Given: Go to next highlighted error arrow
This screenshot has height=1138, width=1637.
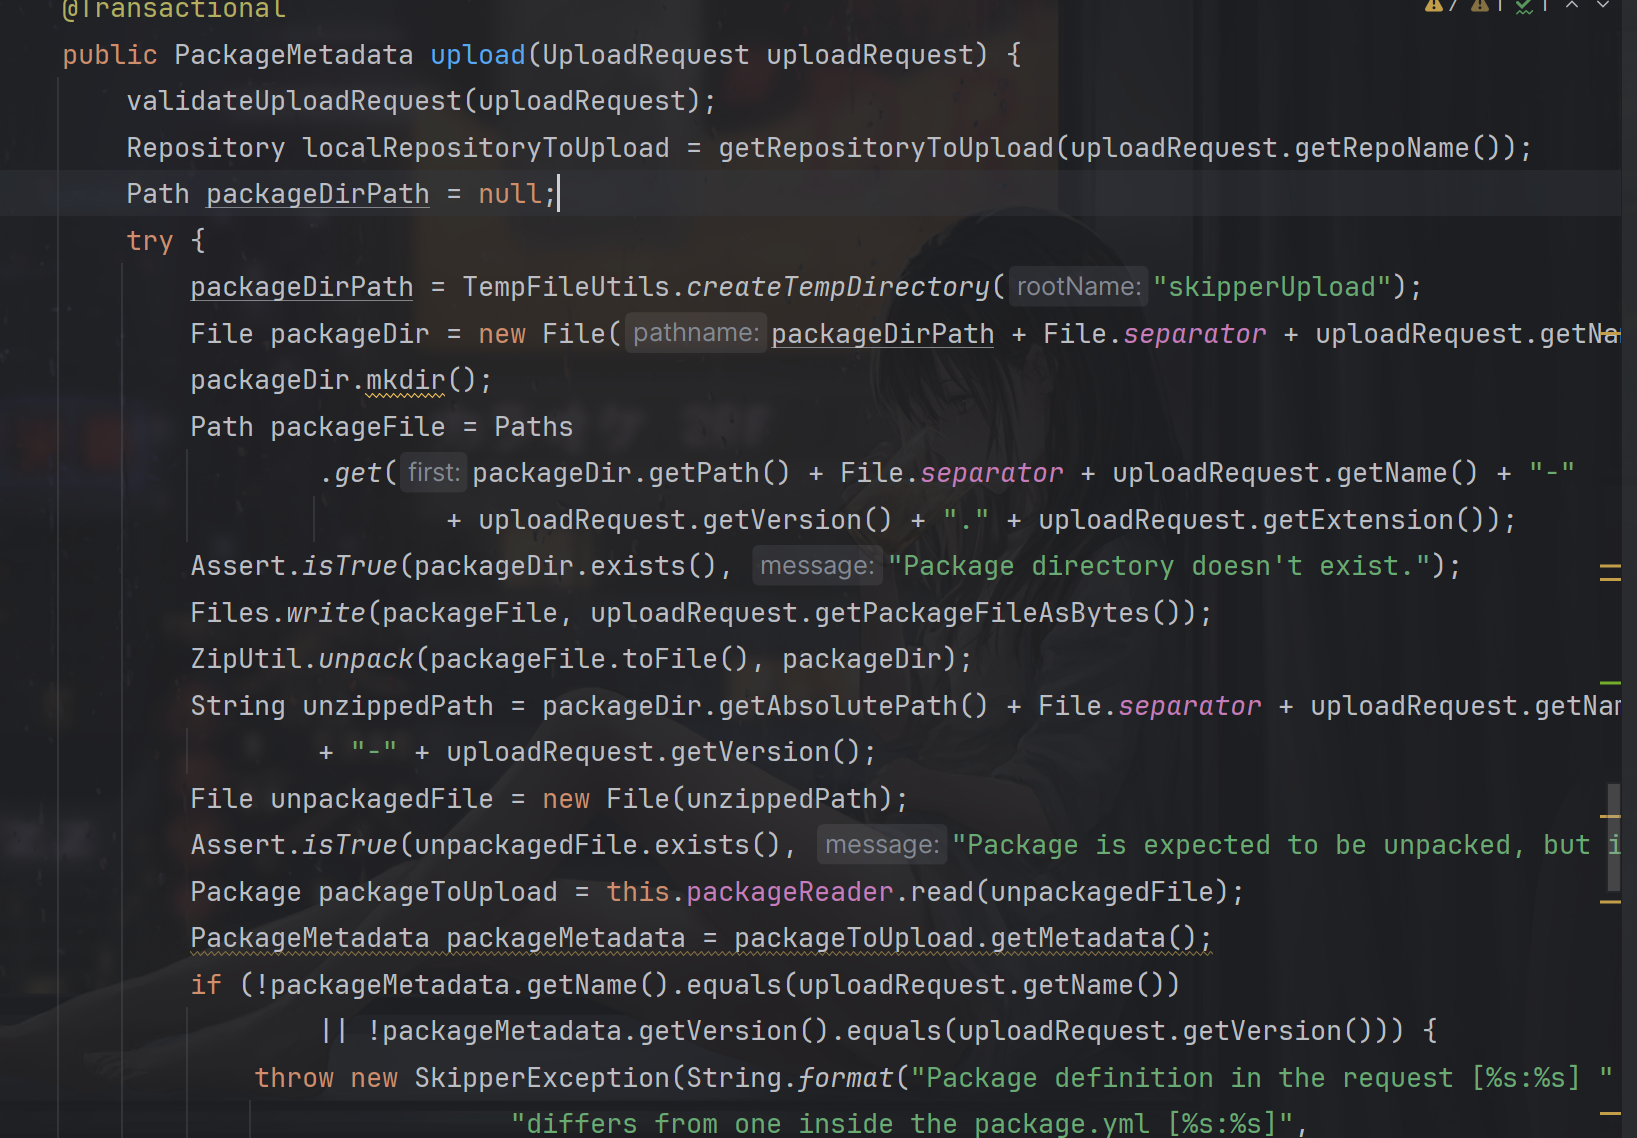Looking at the screenshot, I should (1603, 6).
